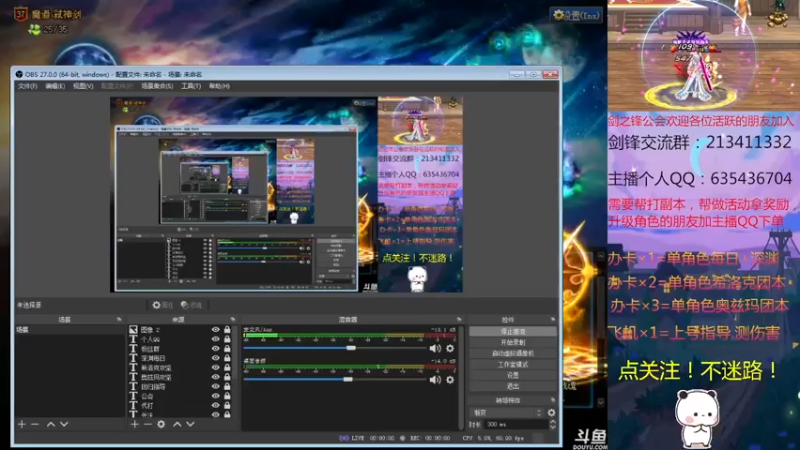Click the game 设置(Ins) button
The width and height of the screenshot is (800, 450).
(576, 15)
